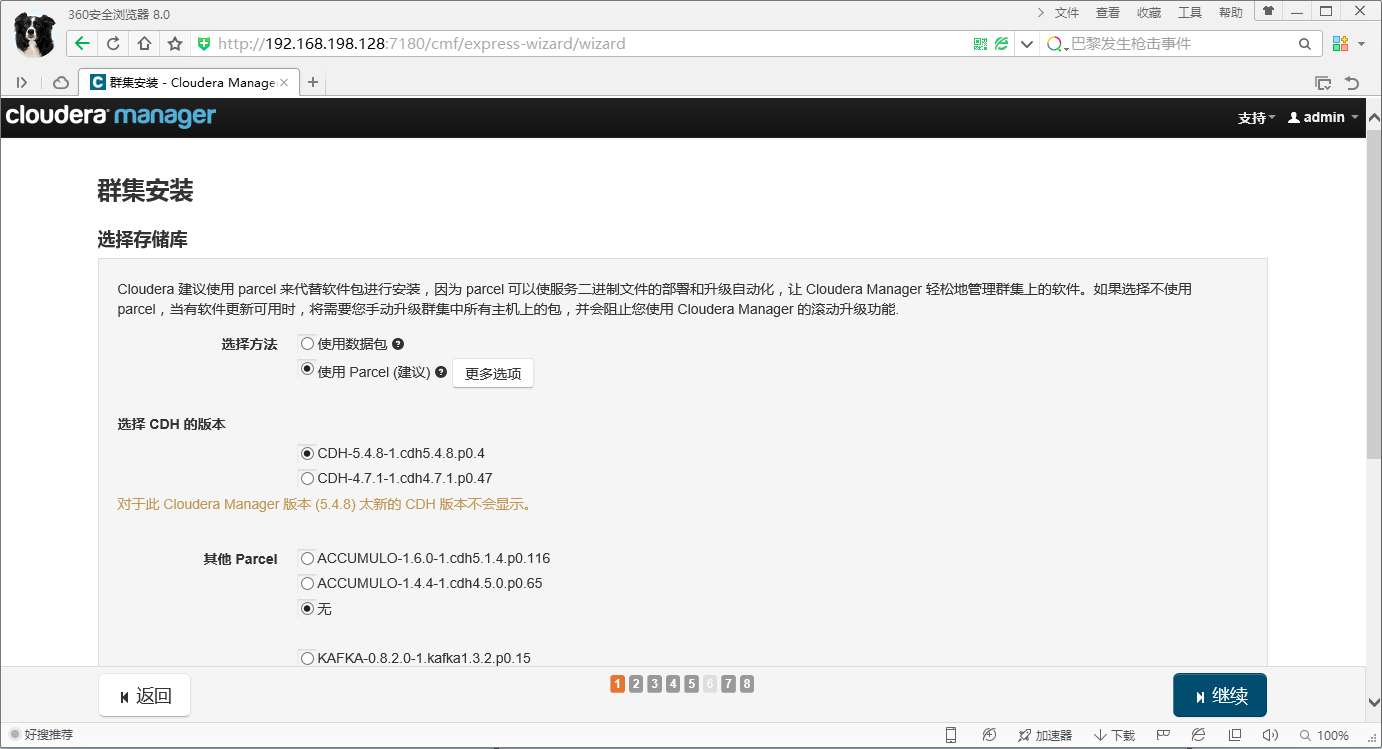Open the admin user dropdown
The image size is (1382, 749).
1323,118
